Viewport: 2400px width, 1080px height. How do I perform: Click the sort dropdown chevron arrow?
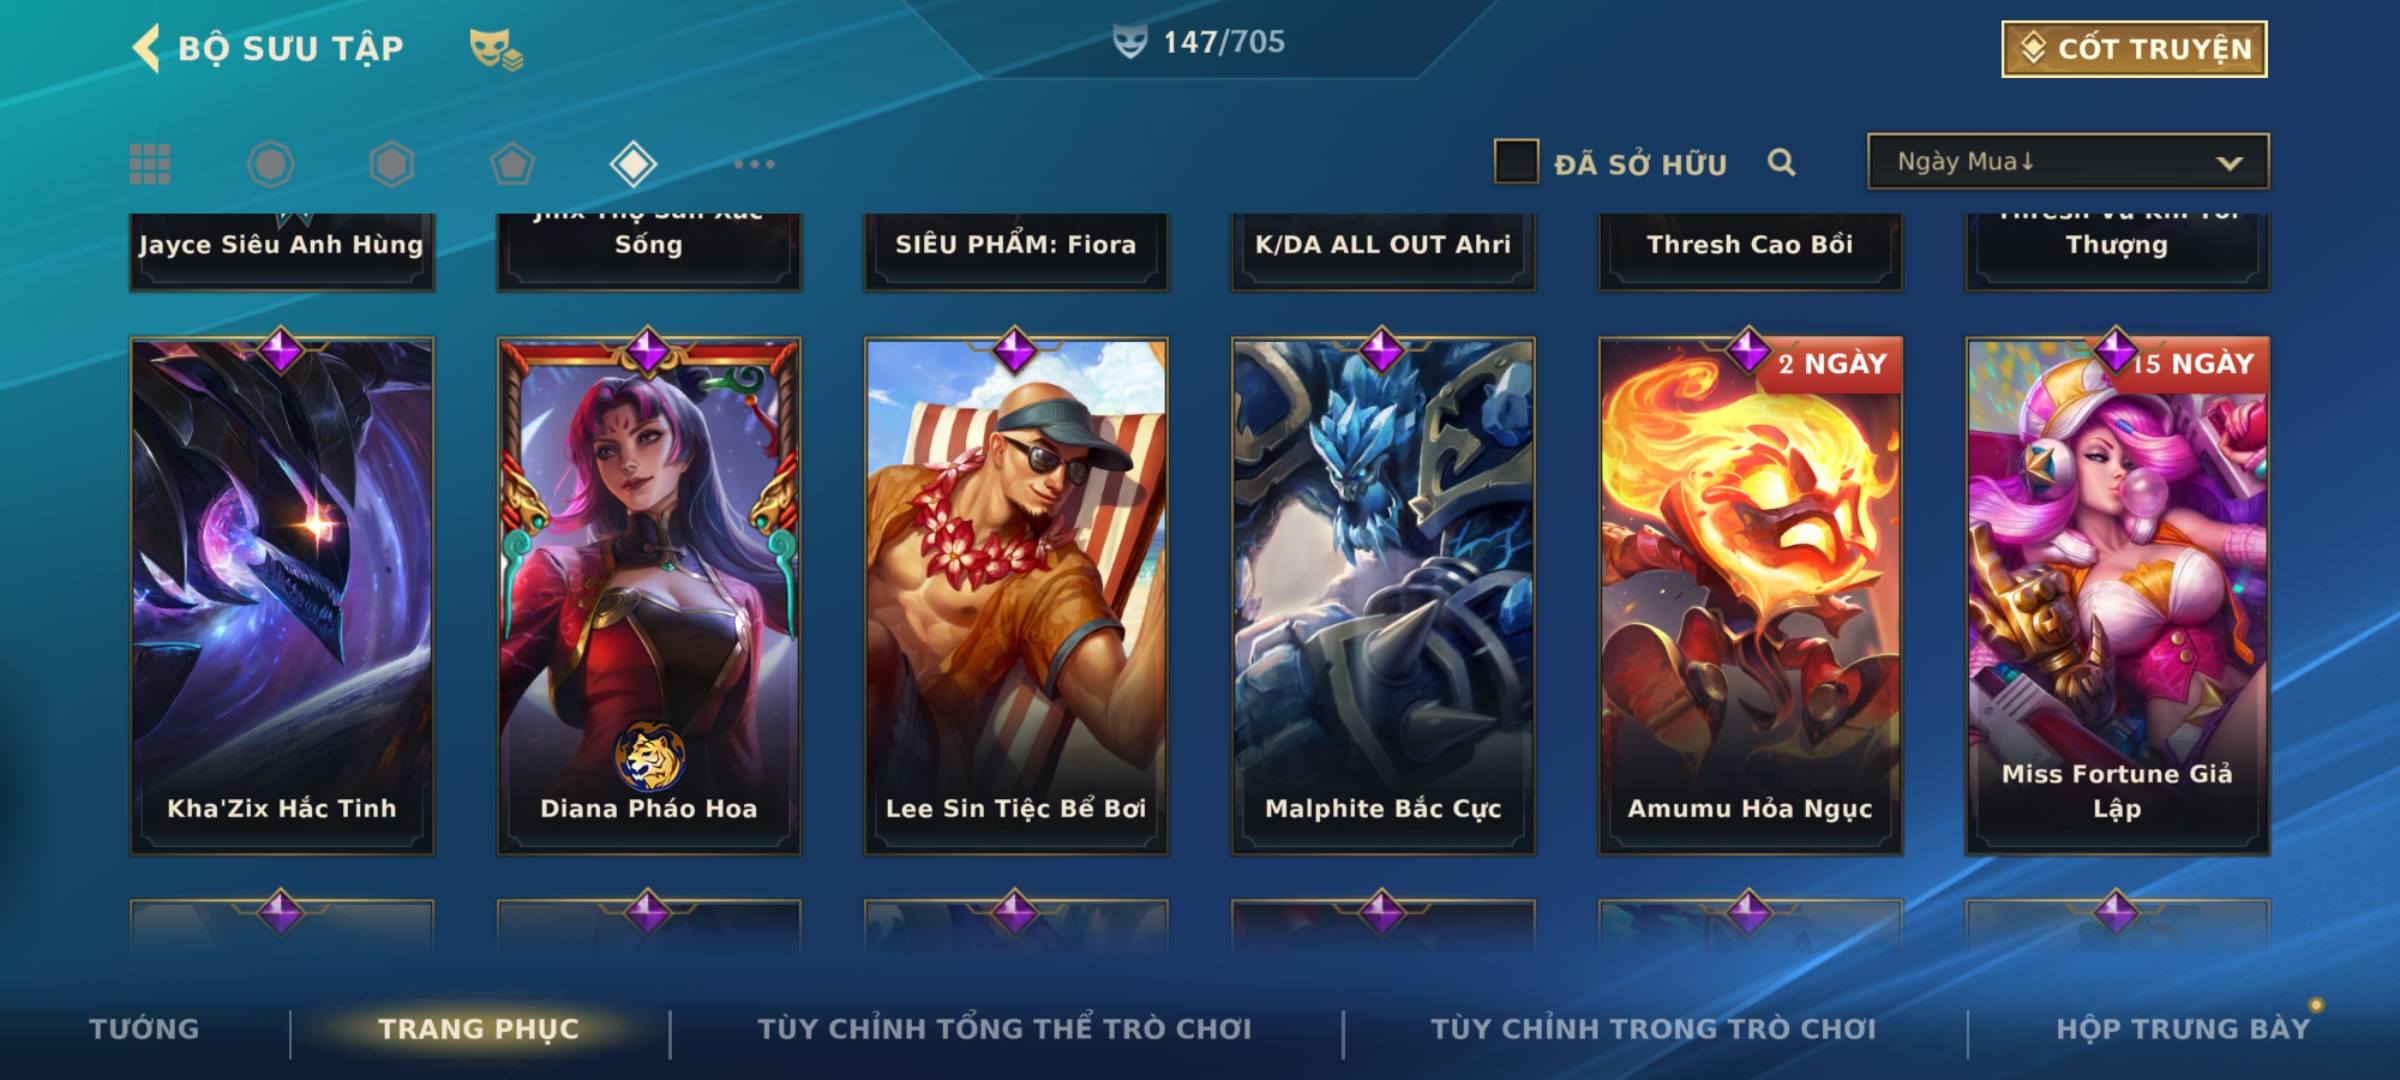pyautogui.click(x=2229, y=163)
